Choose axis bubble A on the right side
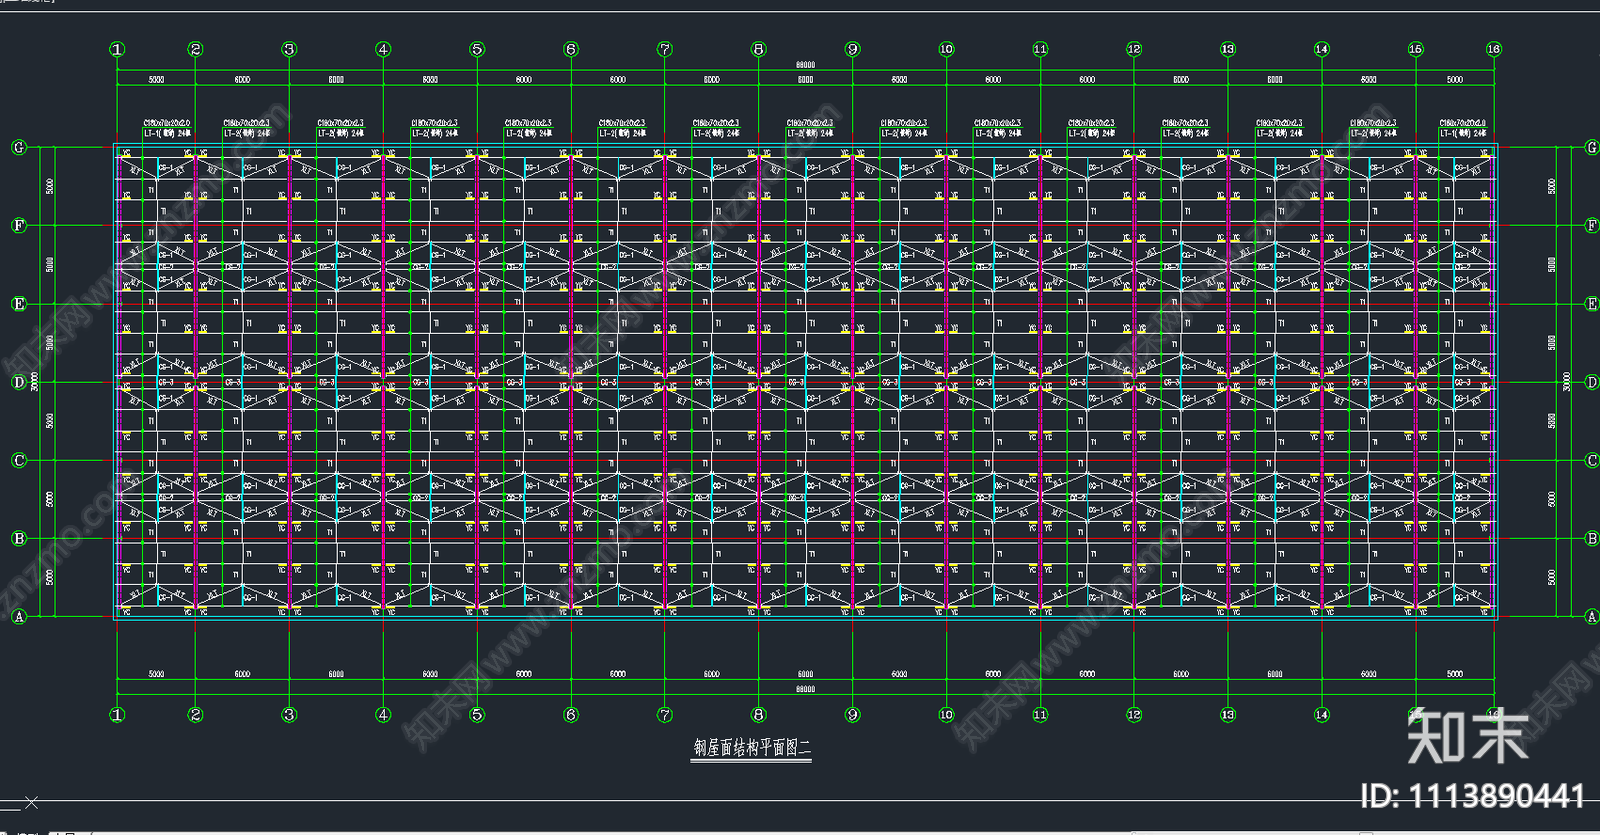Image resolution: width=1600 pixels, height=835 pixels. click(1592, 617)
